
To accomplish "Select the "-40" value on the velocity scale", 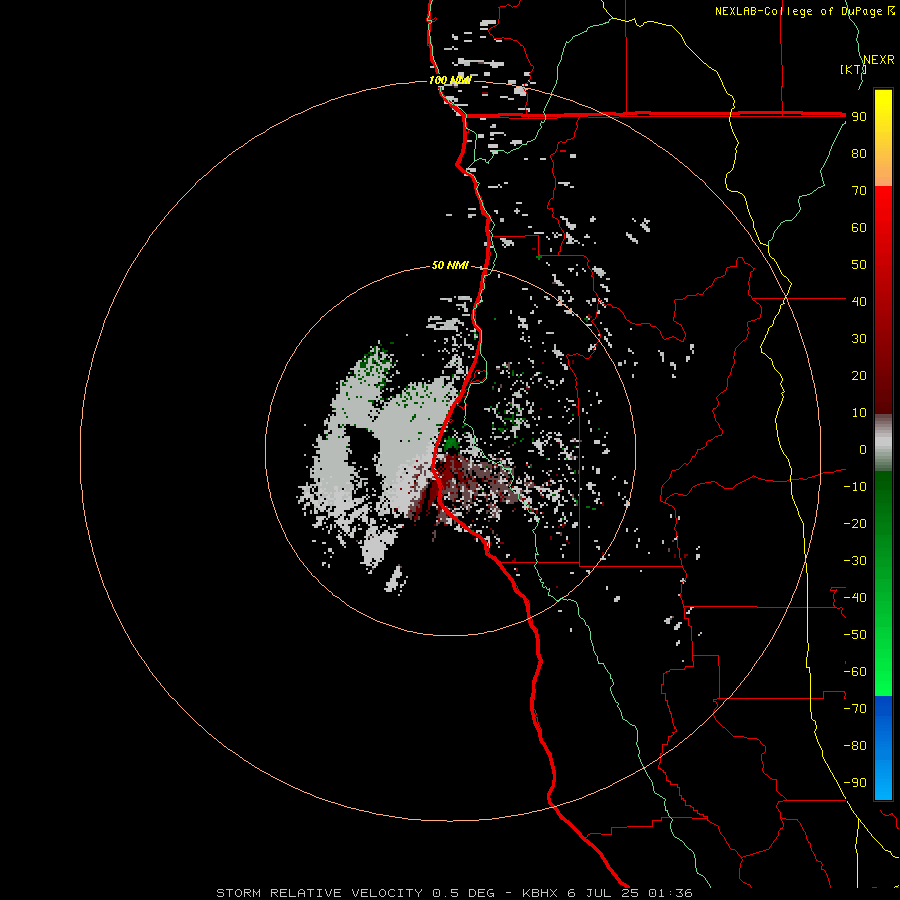I will (855, 598).
